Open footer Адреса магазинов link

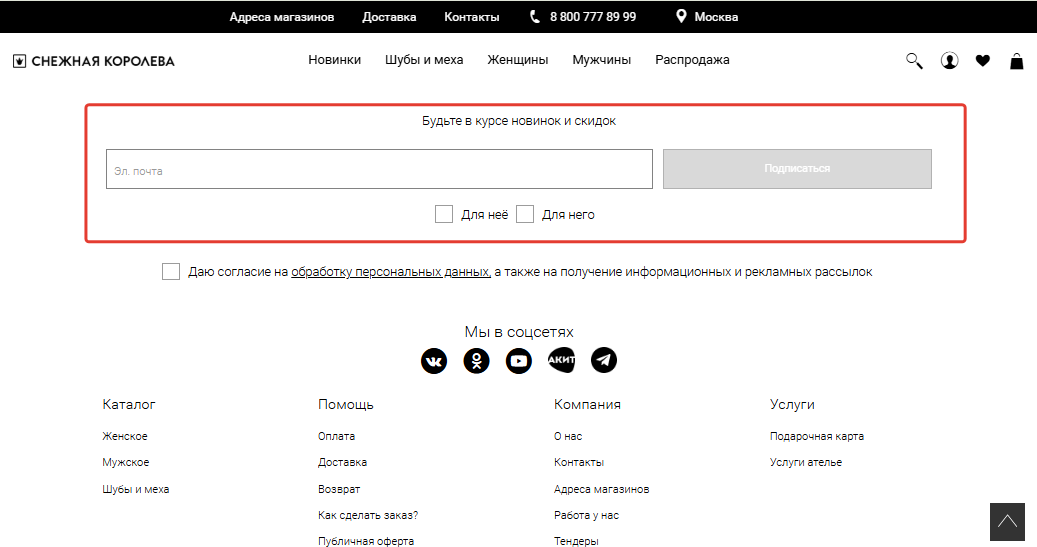(602, 489)
